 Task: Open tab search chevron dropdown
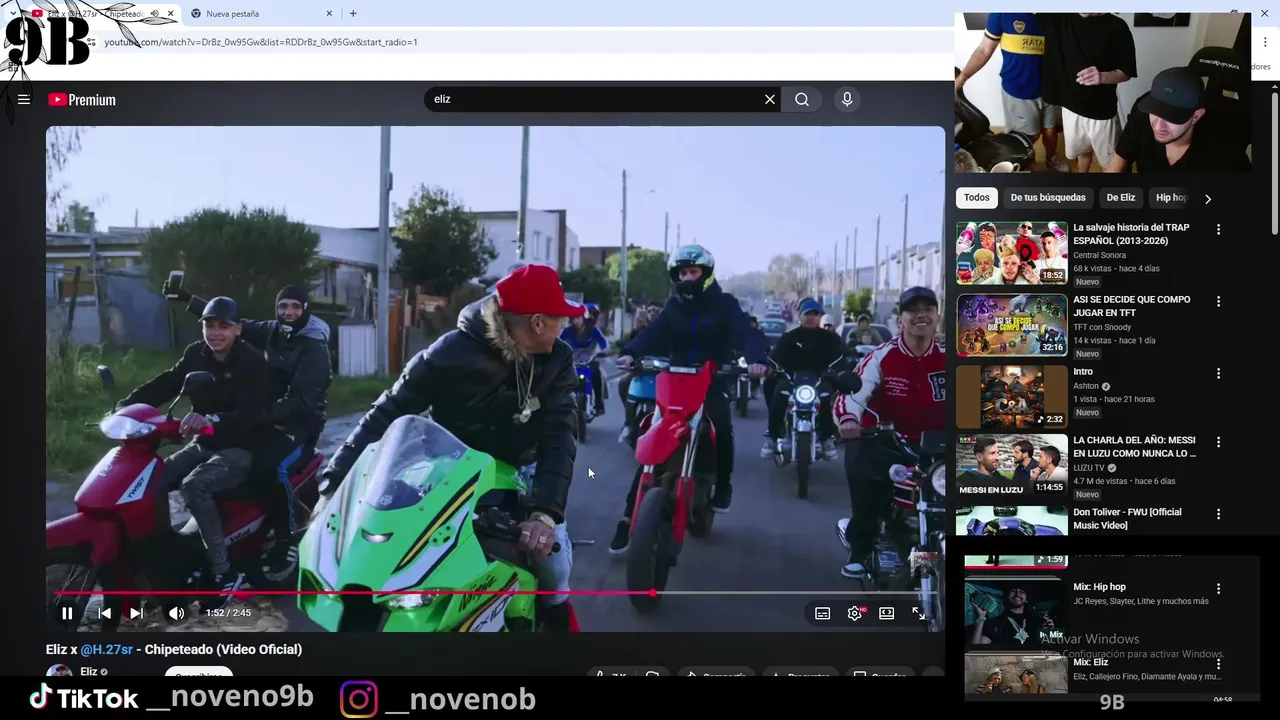[x=12, y=14]
